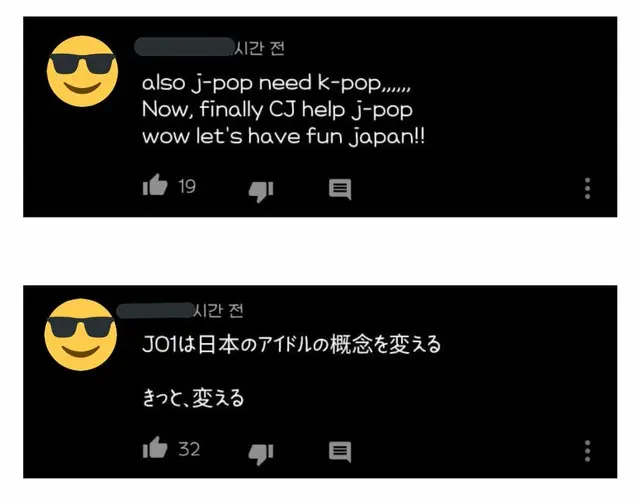Viewport: 640px width, 499px height.
Task: Click second comment's 시간 전 timestamp
Action: (x=218, y=311)
